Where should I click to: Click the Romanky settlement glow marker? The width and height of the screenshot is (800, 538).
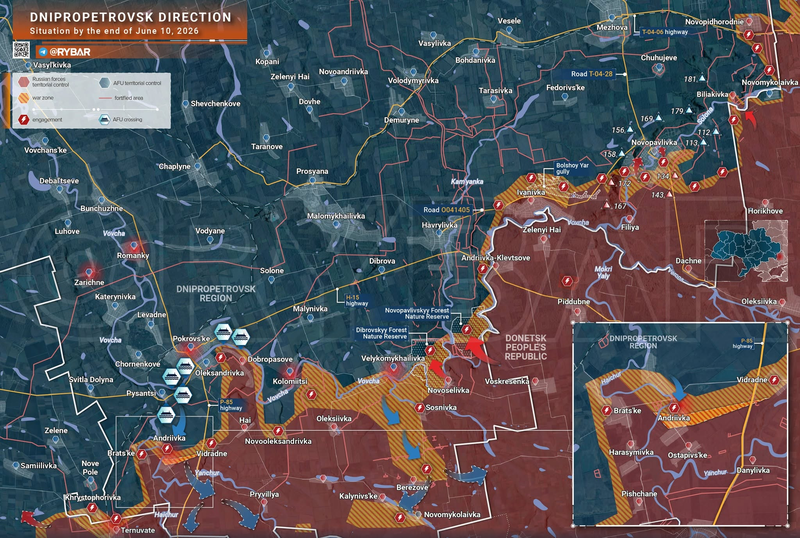point(134,246)
